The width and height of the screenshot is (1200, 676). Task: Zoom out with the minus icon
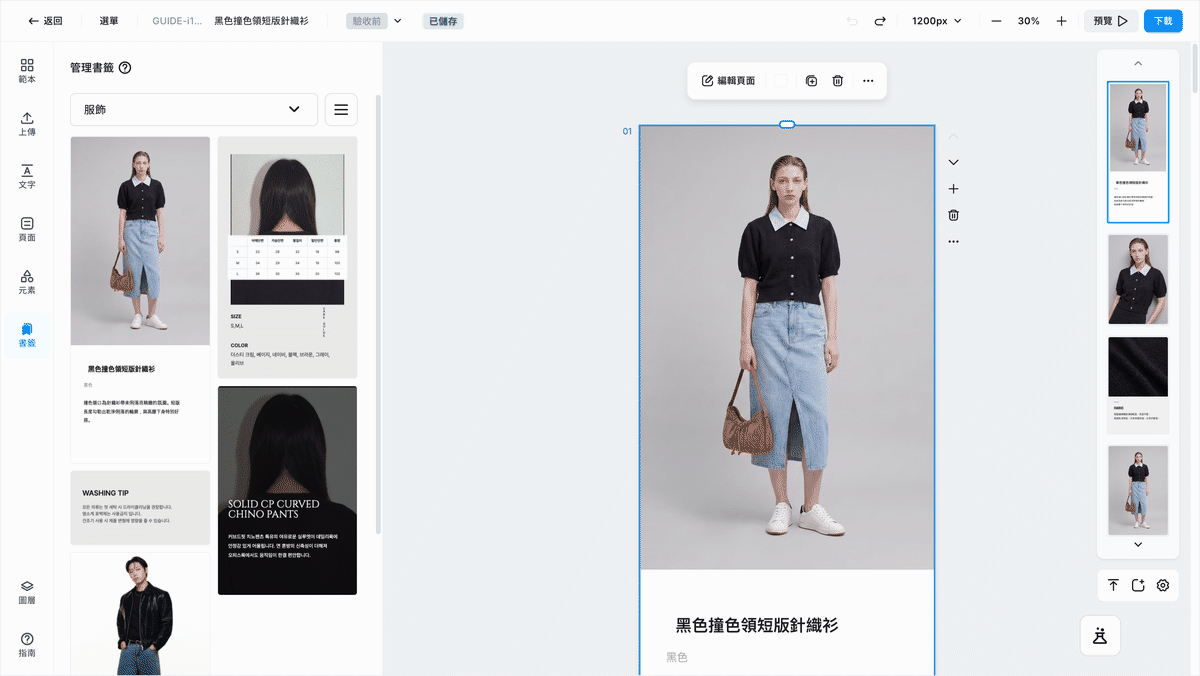tap(996, 21)
